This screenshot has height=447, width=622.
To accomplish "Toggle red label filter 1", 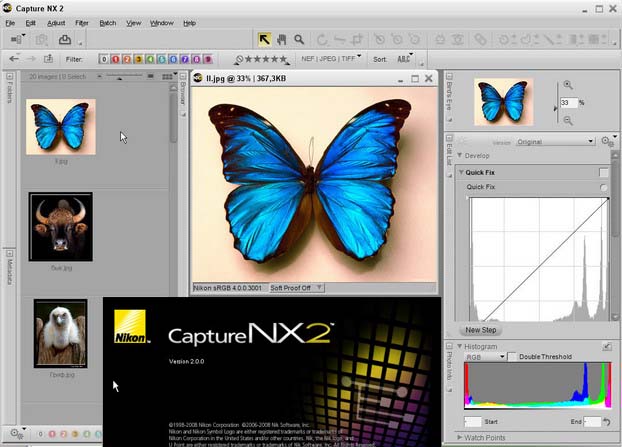I will click(115, 59).
